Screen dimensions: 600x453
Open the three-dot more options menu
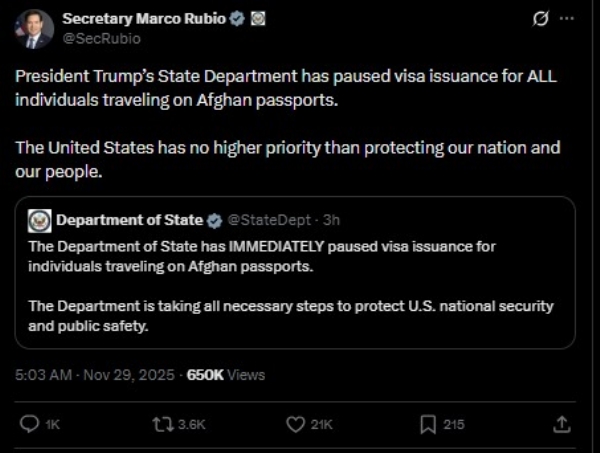(x=567, y=19)
